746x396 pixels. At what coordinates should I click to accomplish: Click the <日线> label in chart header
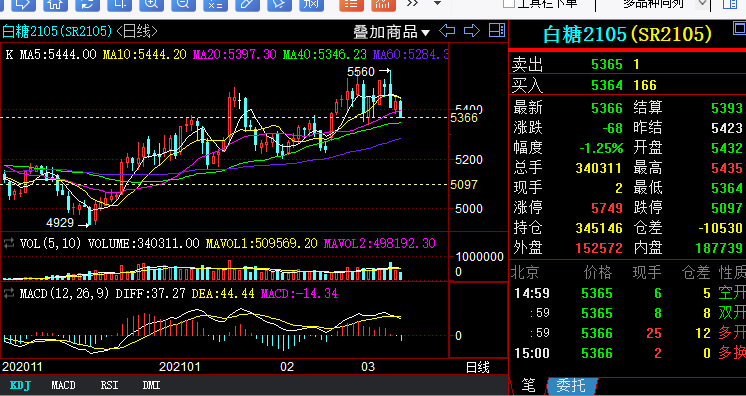137,31
